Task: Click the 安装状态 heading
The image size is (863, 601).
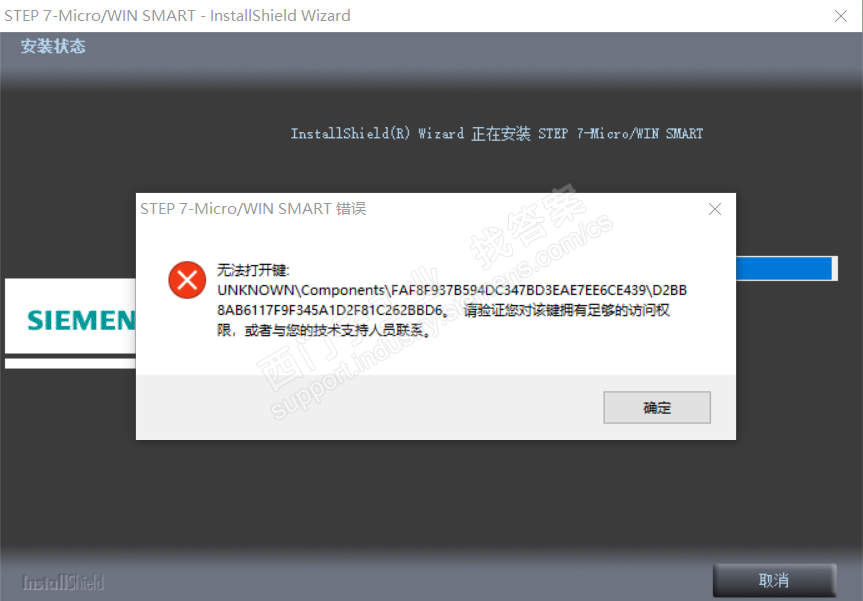Action: point(53,46)
